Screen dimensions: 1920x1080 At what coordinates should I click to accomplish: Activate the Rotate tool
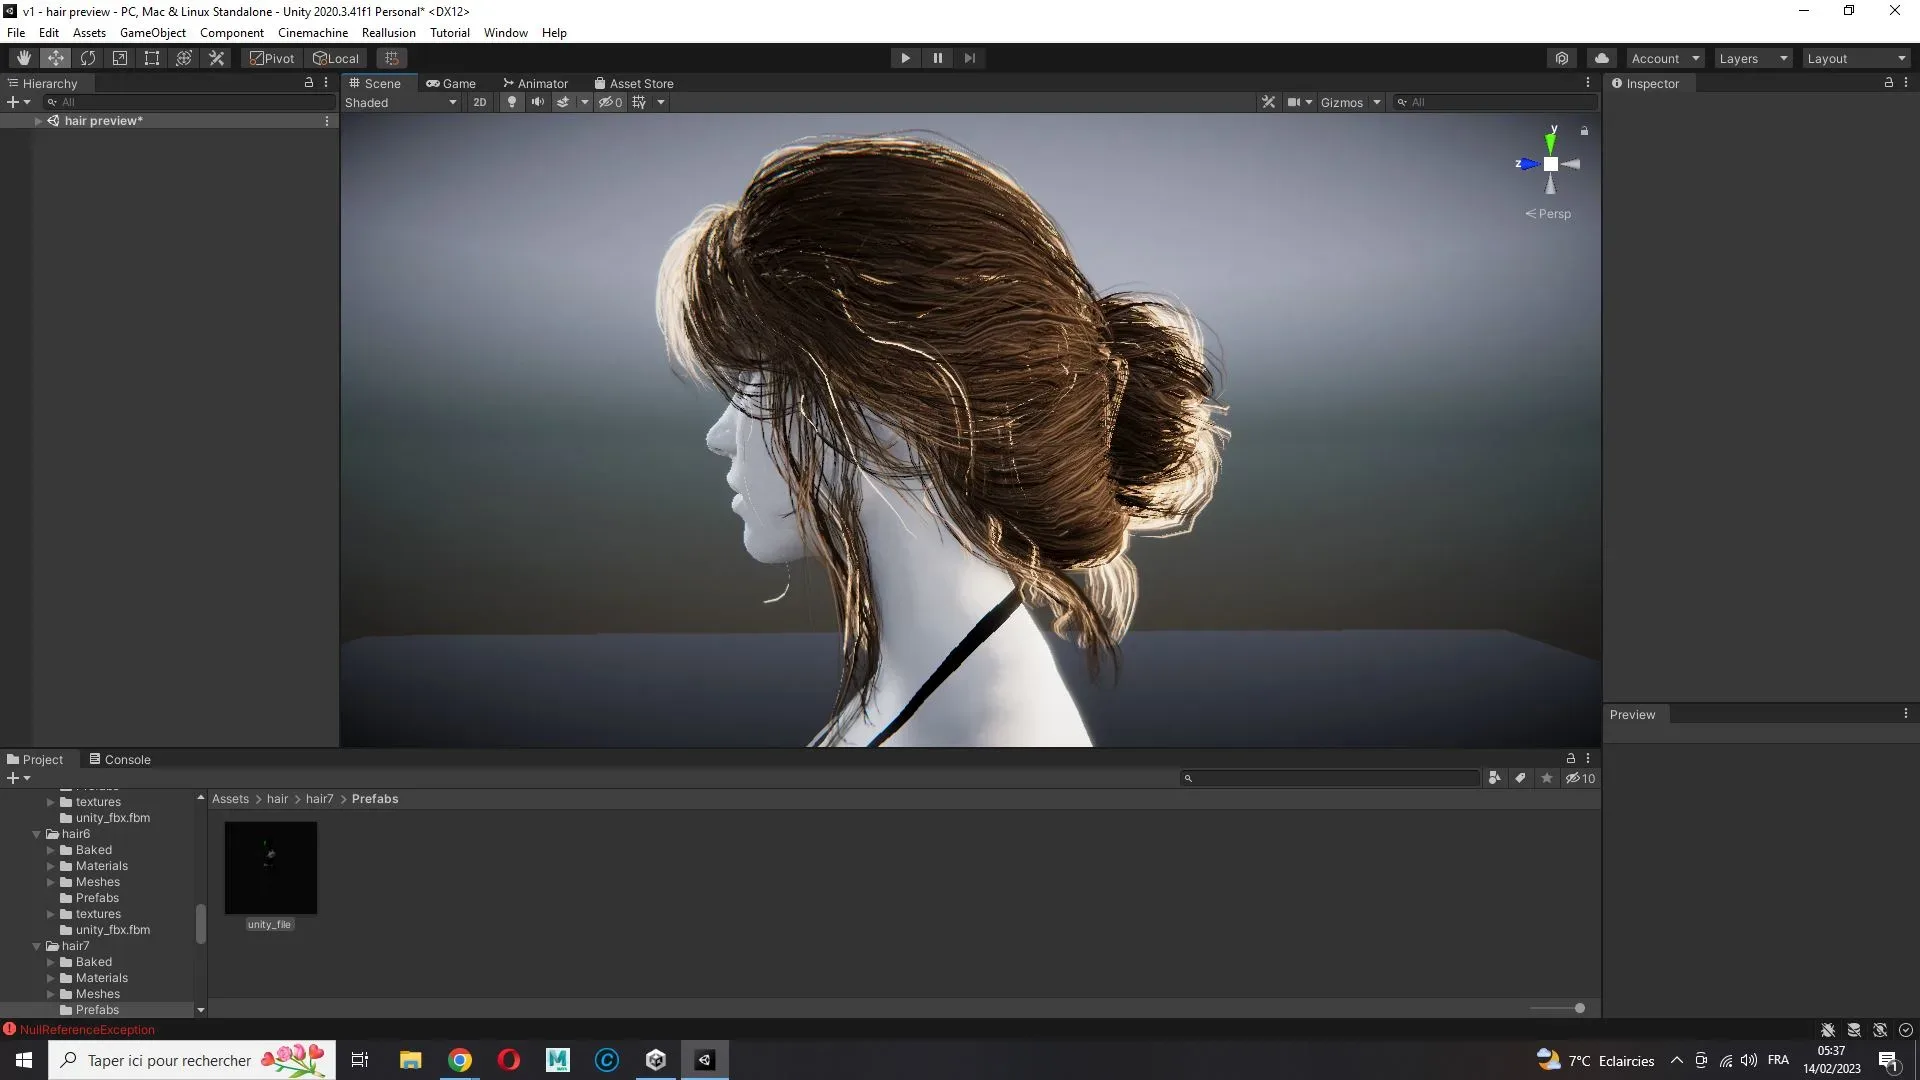coord(88,57)
